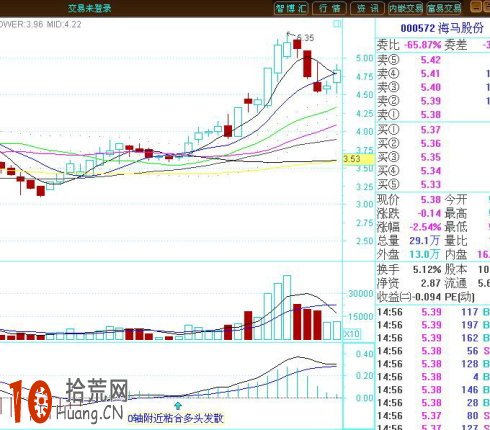This screenshot has height=430, width=490.
Task: Click the 外盘 value 13.0万
Action: [425, 255]
